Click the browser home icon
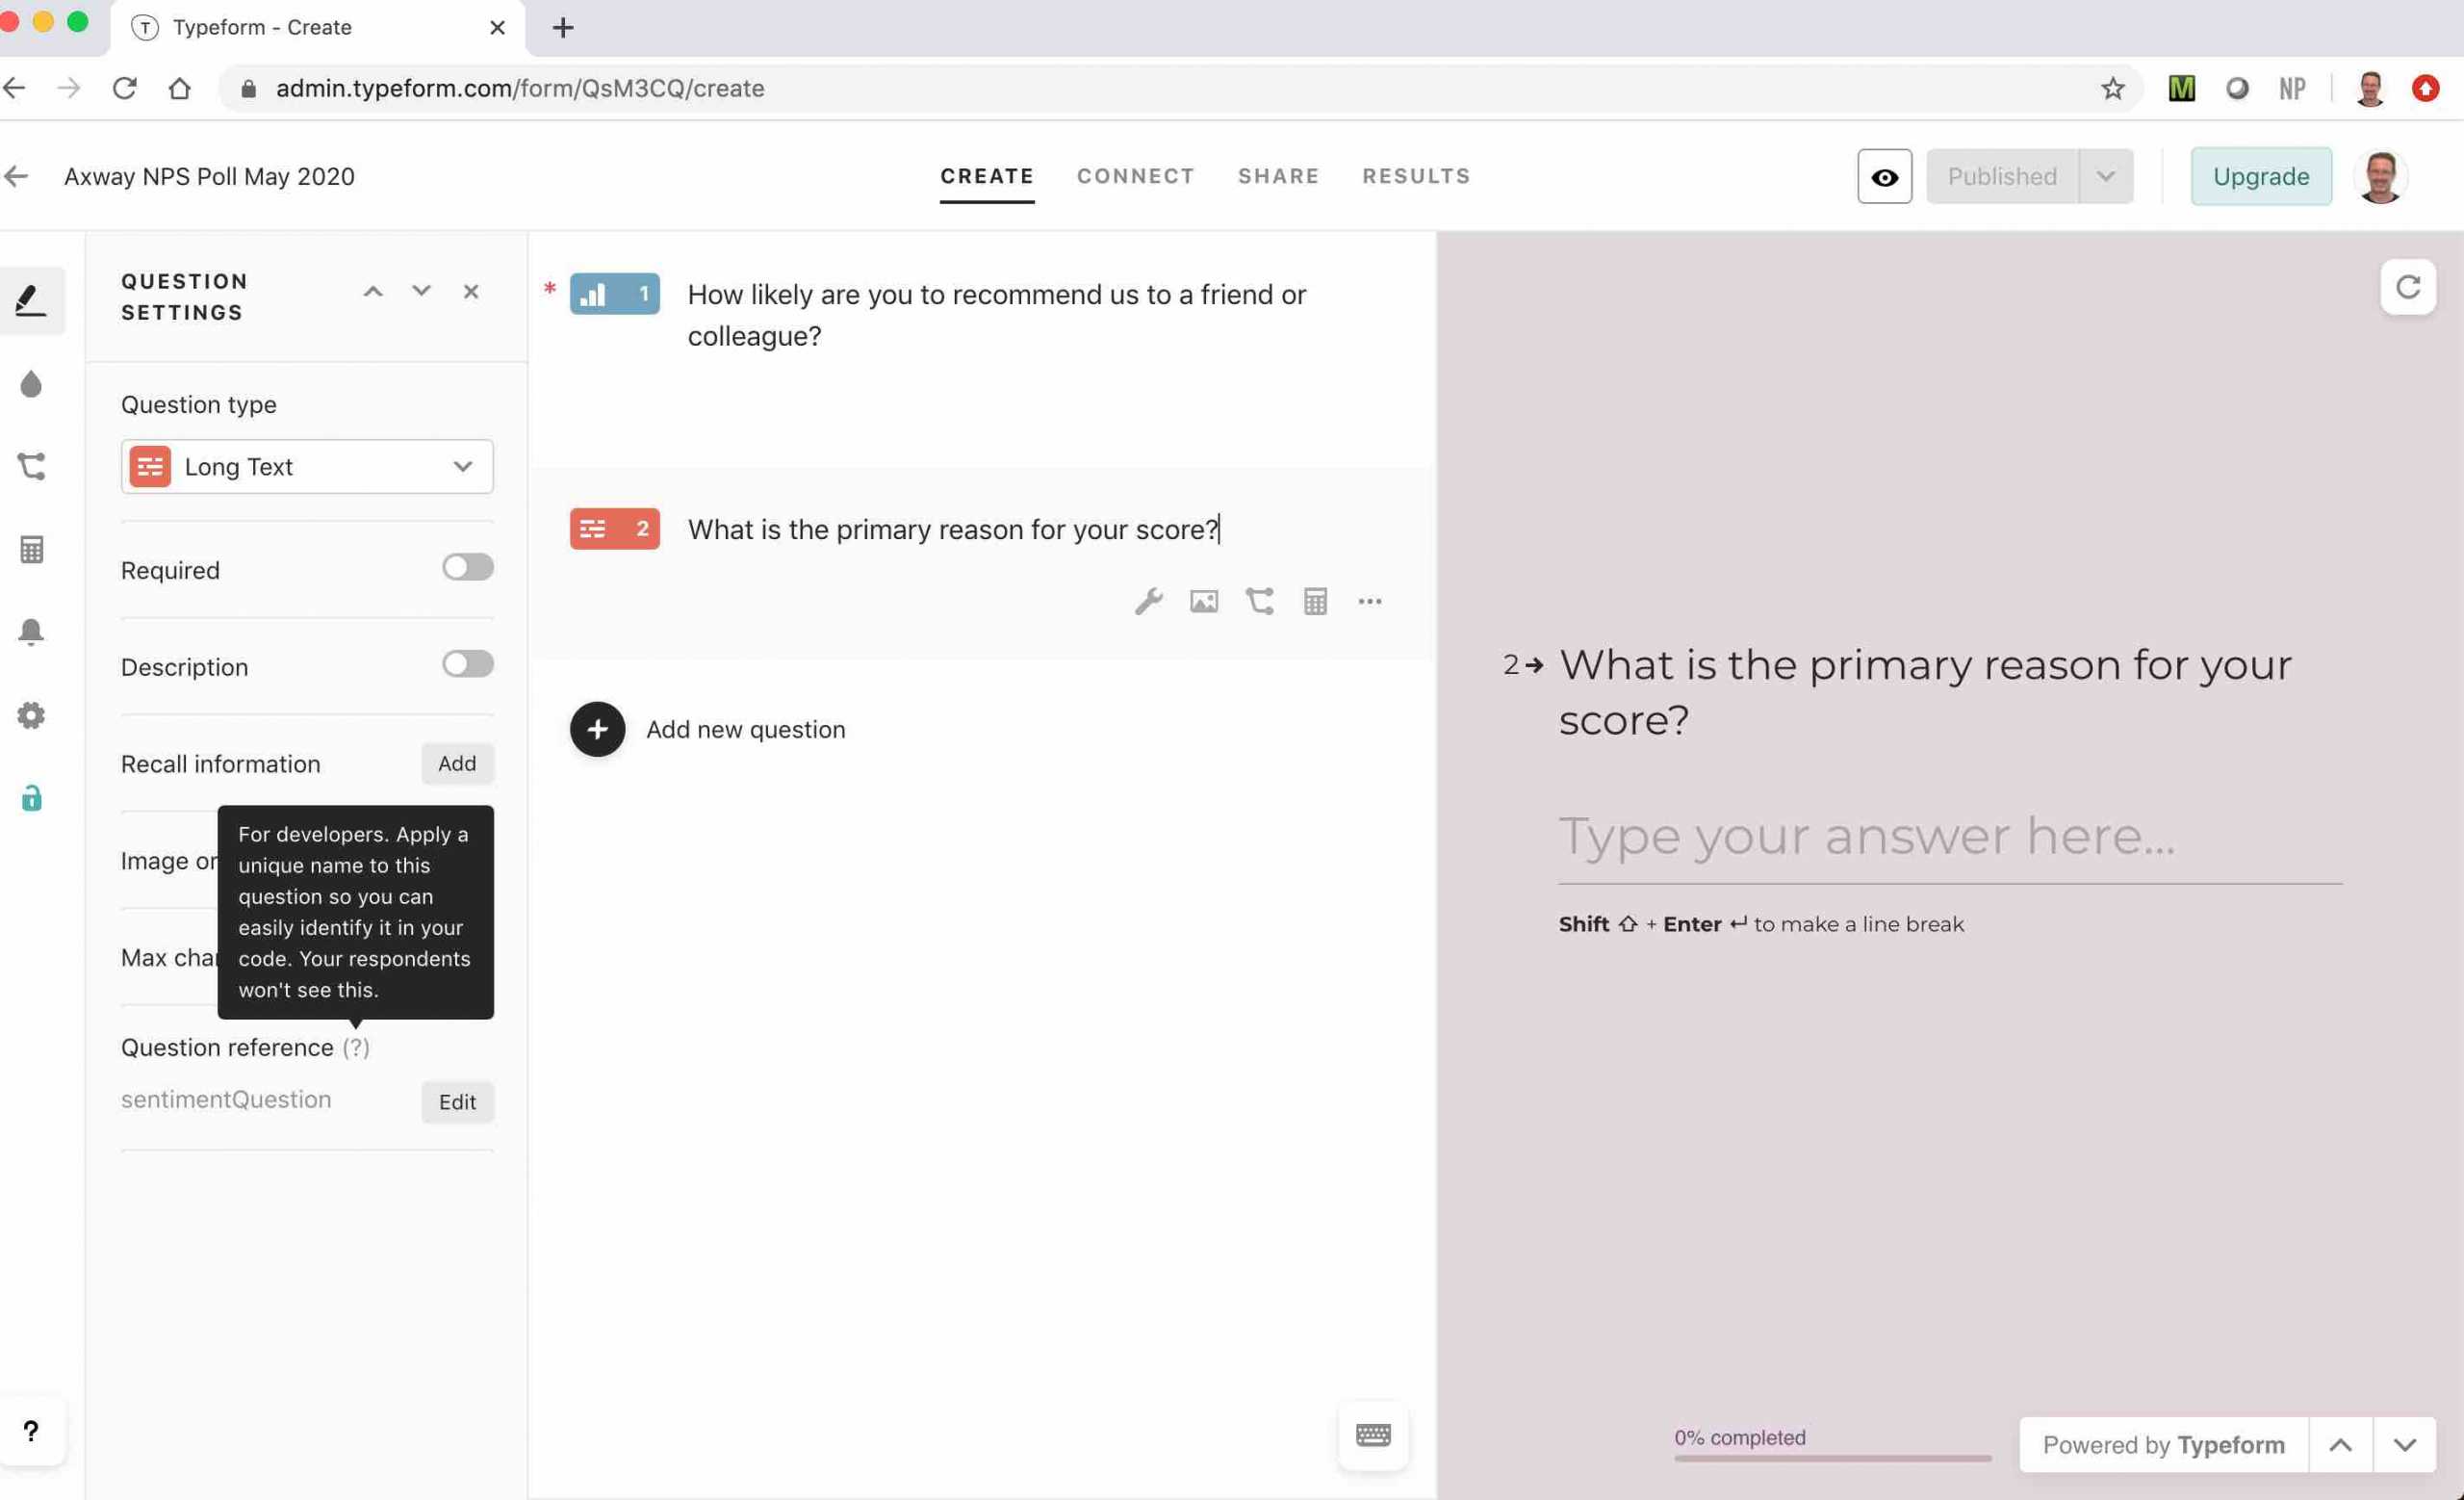This screenshot has height=1500, width=2464. point(179,88)
